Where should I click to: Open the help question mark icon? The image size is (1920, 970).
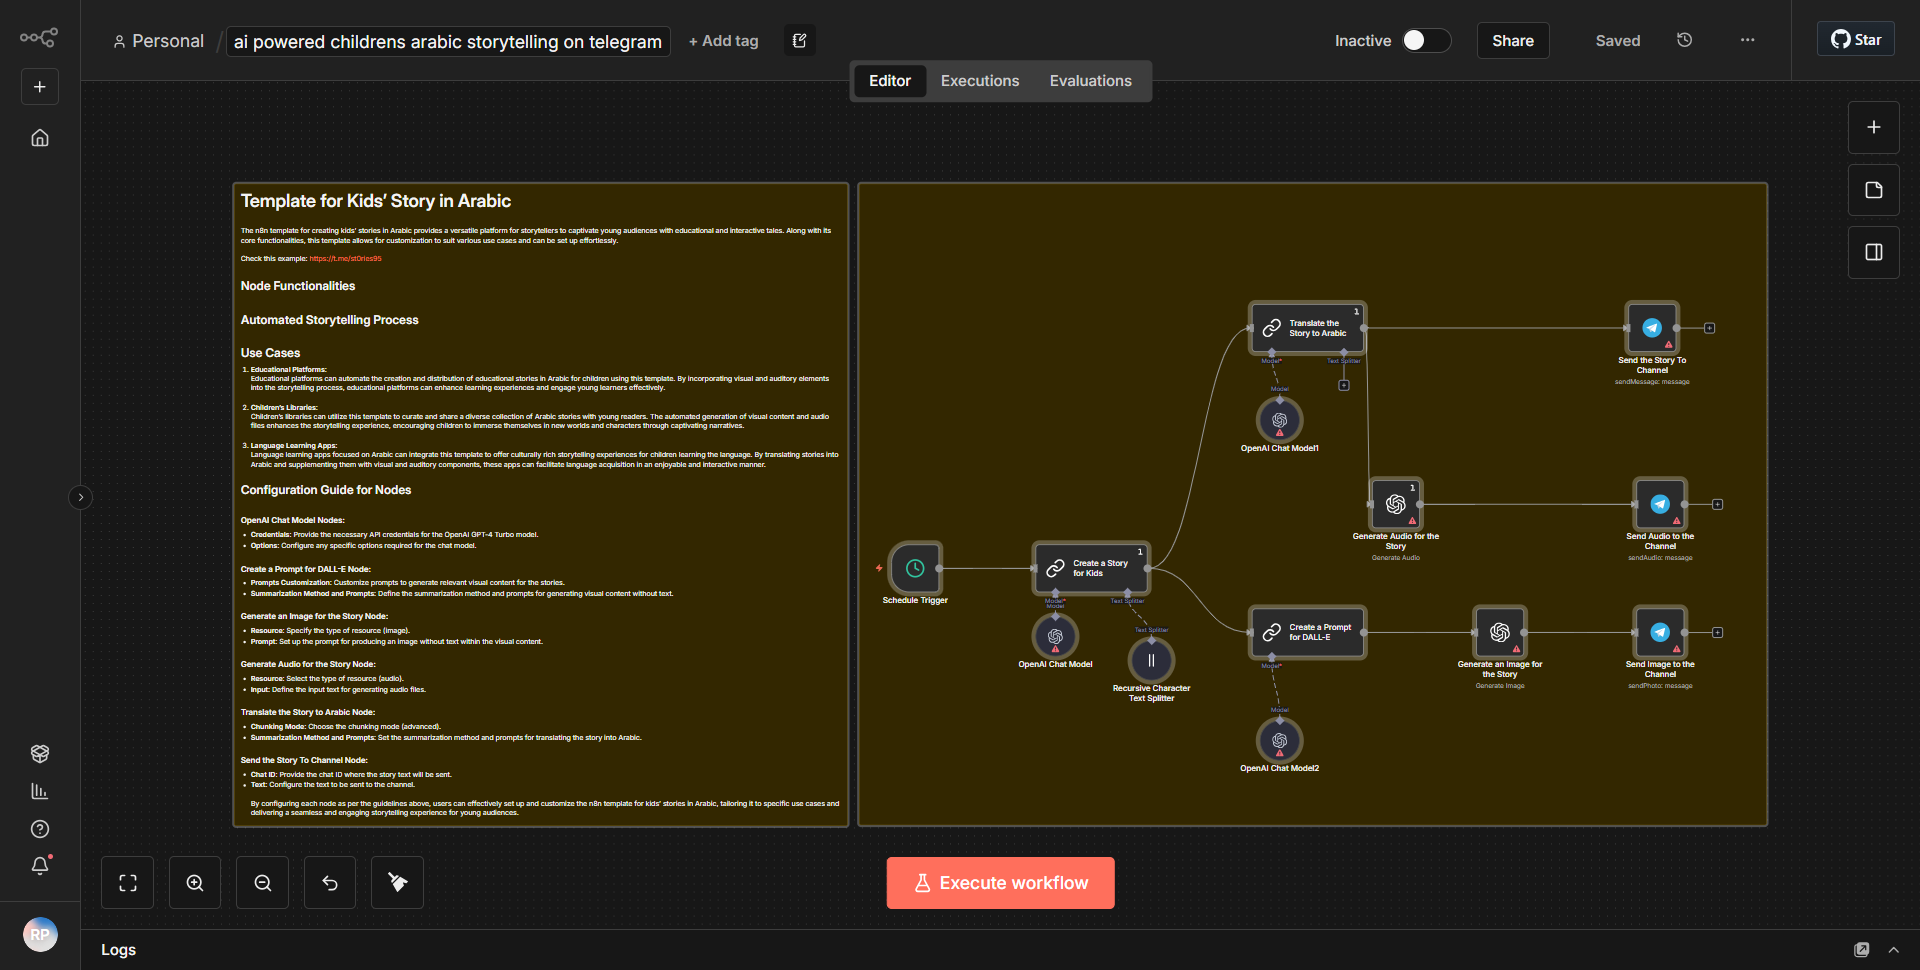[40, 829]
